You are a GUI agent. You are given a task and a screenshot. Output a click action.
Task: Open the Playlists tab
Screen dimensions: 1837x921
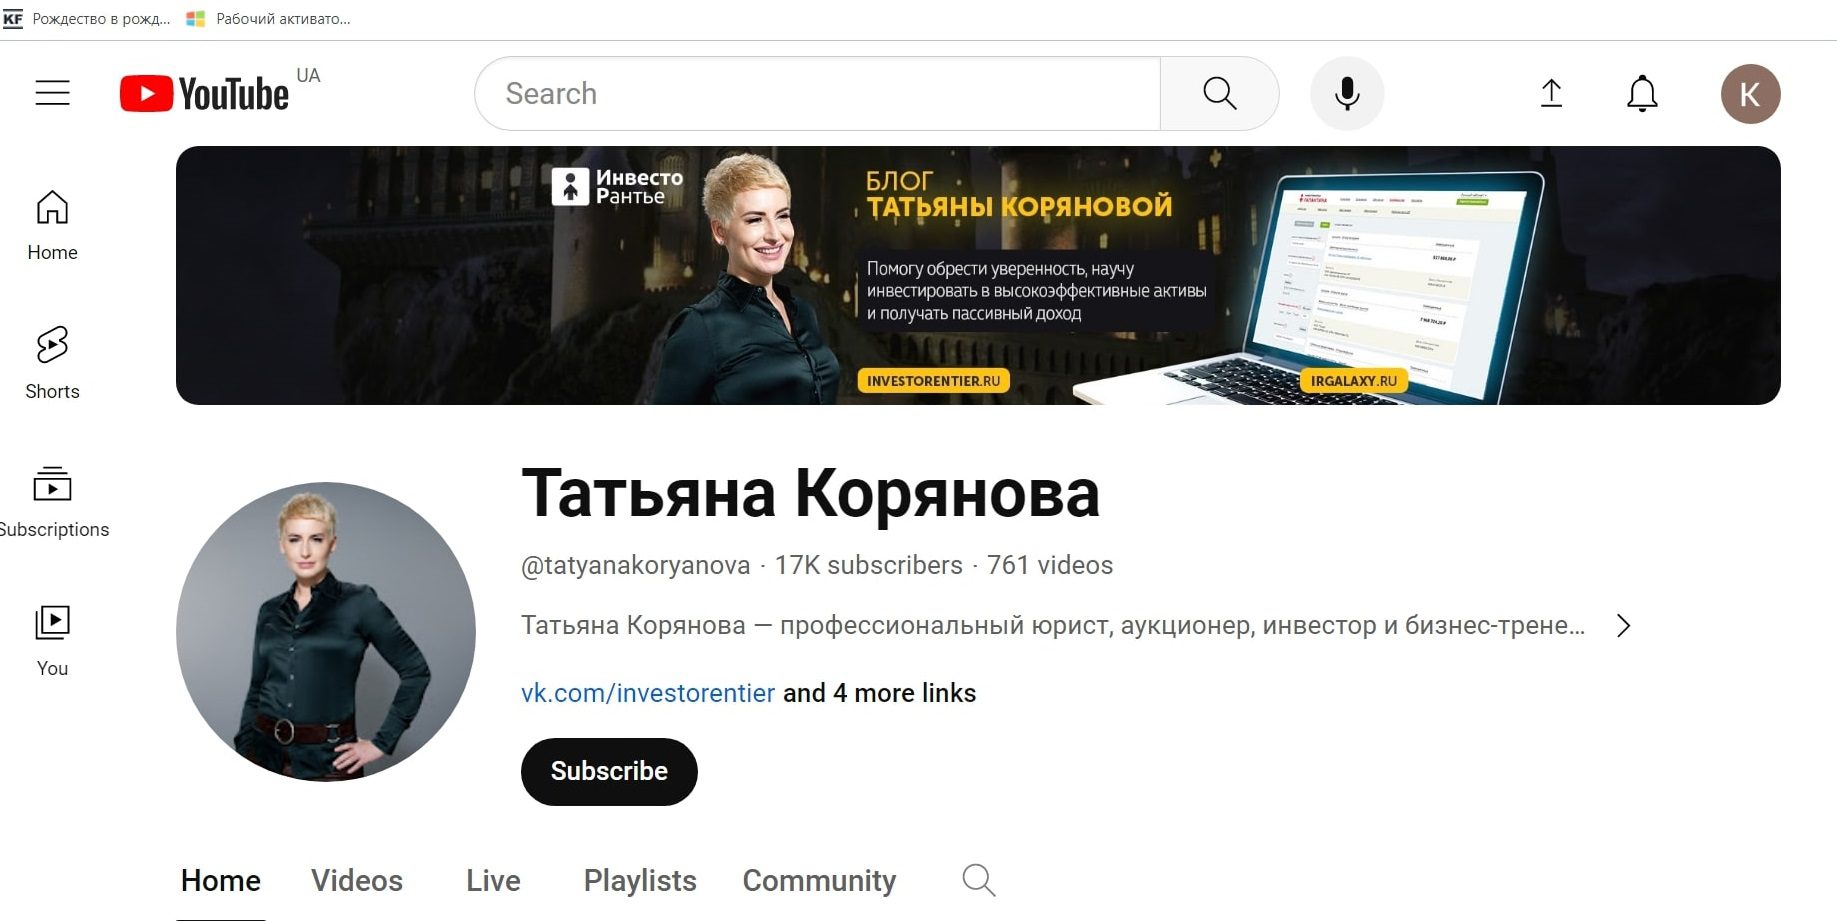tap(640, 881)
